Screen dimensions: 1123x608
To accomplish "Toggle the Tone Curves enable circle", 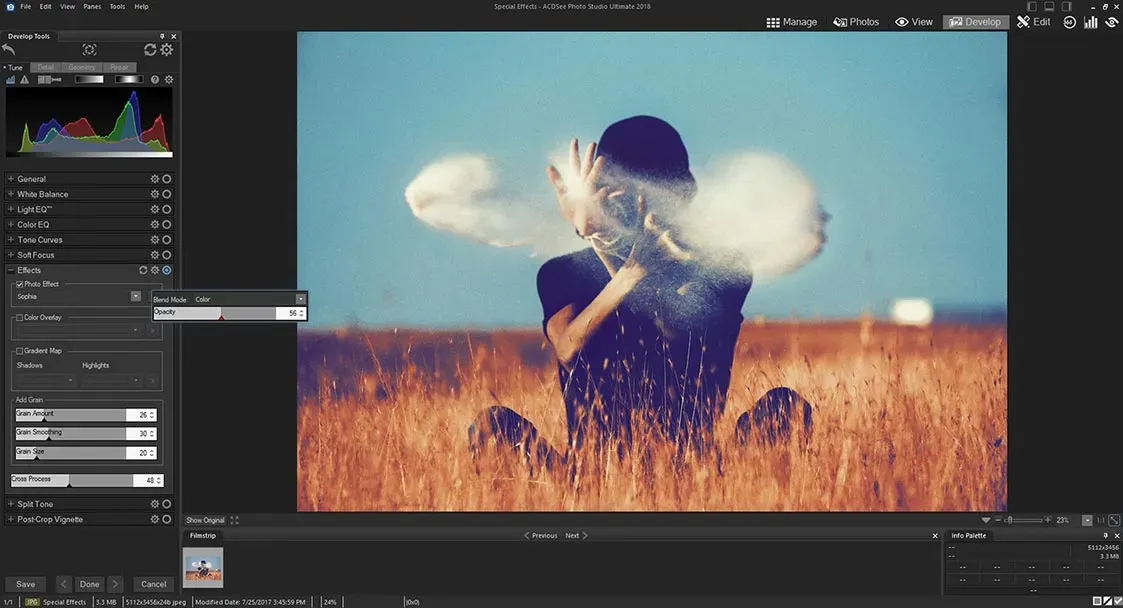I will [x=167, y=240].
